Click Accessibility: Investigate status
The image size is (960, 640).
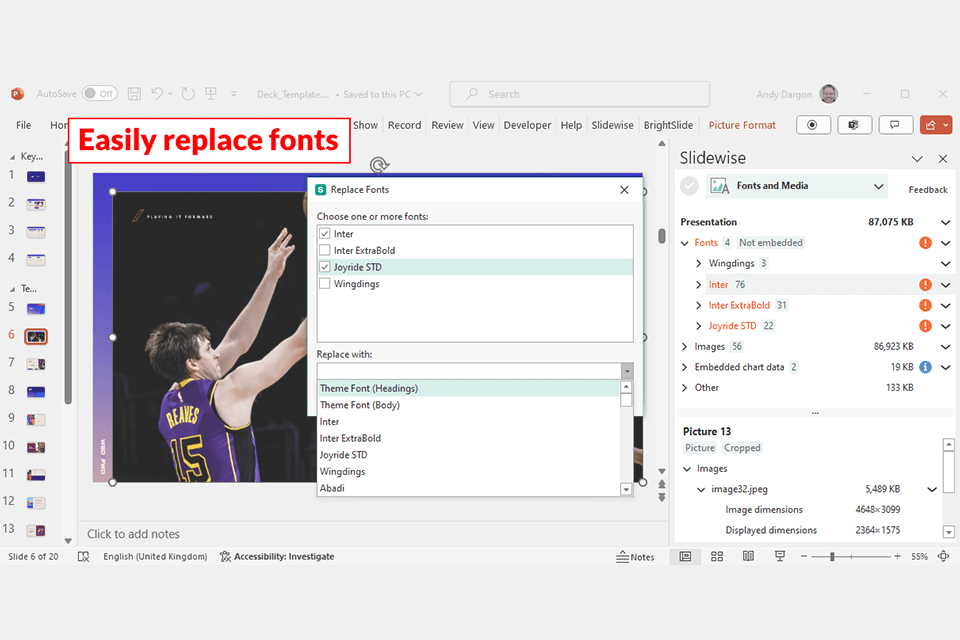click(x=277, y=556)
